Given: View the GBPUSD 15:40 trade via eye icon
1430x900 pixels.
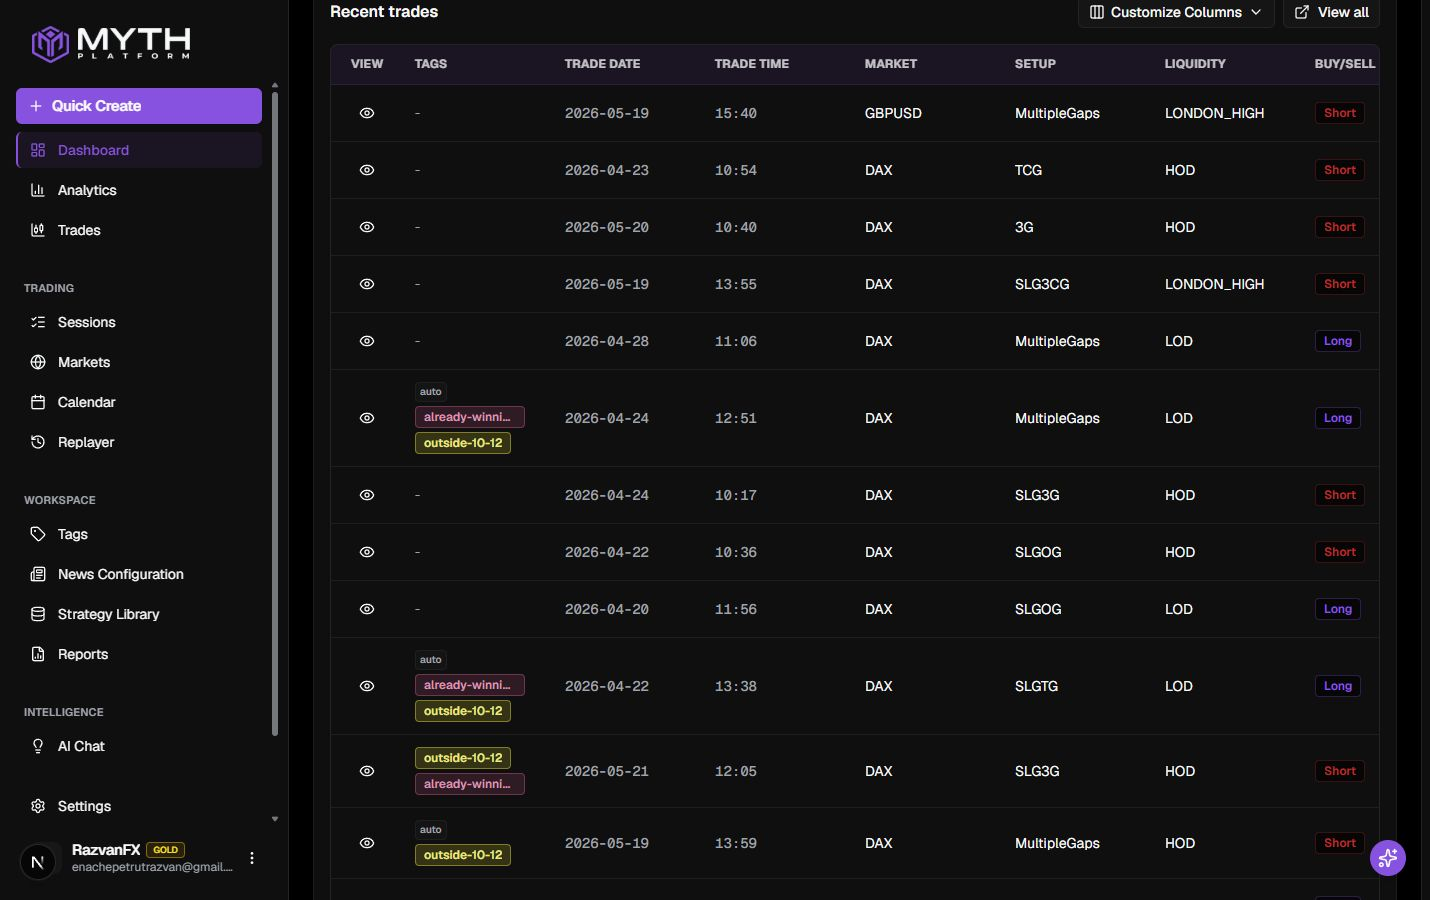Looking at the screenshot, I should 367,113.
